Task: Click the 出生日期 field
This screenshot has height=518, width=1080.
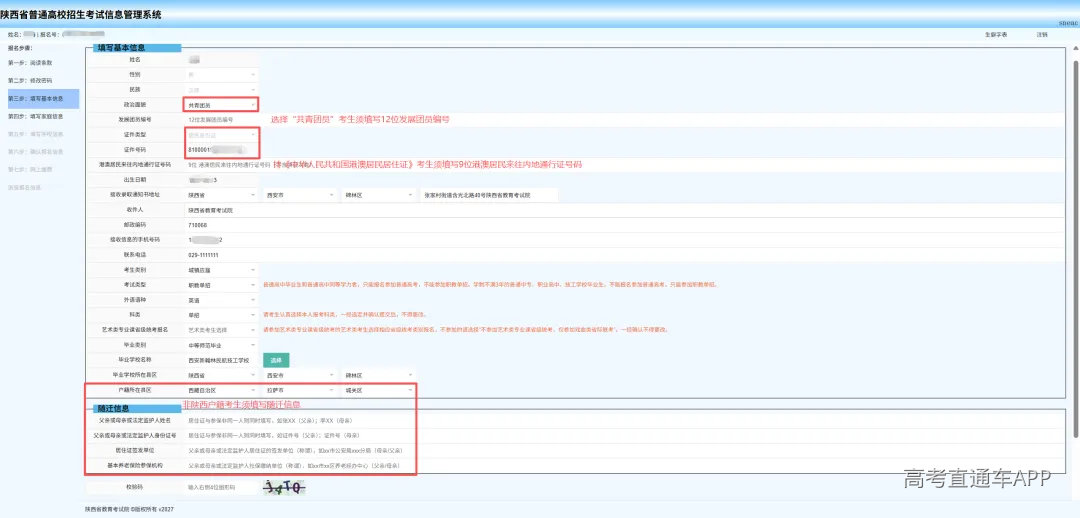Action: (x=221, y=180)
